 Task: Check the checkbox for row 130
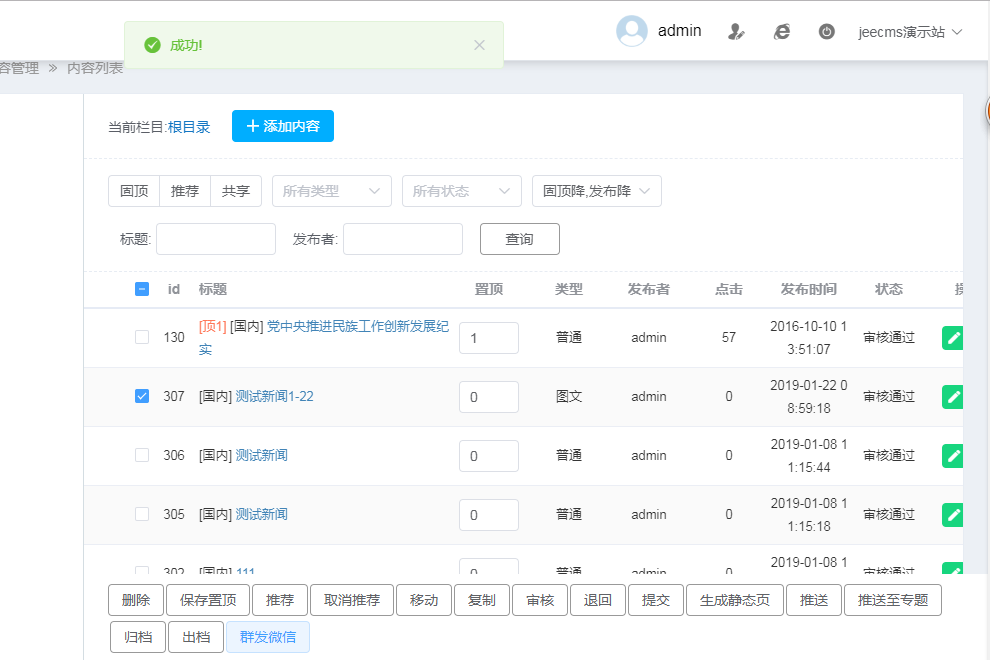click(142, 337)
